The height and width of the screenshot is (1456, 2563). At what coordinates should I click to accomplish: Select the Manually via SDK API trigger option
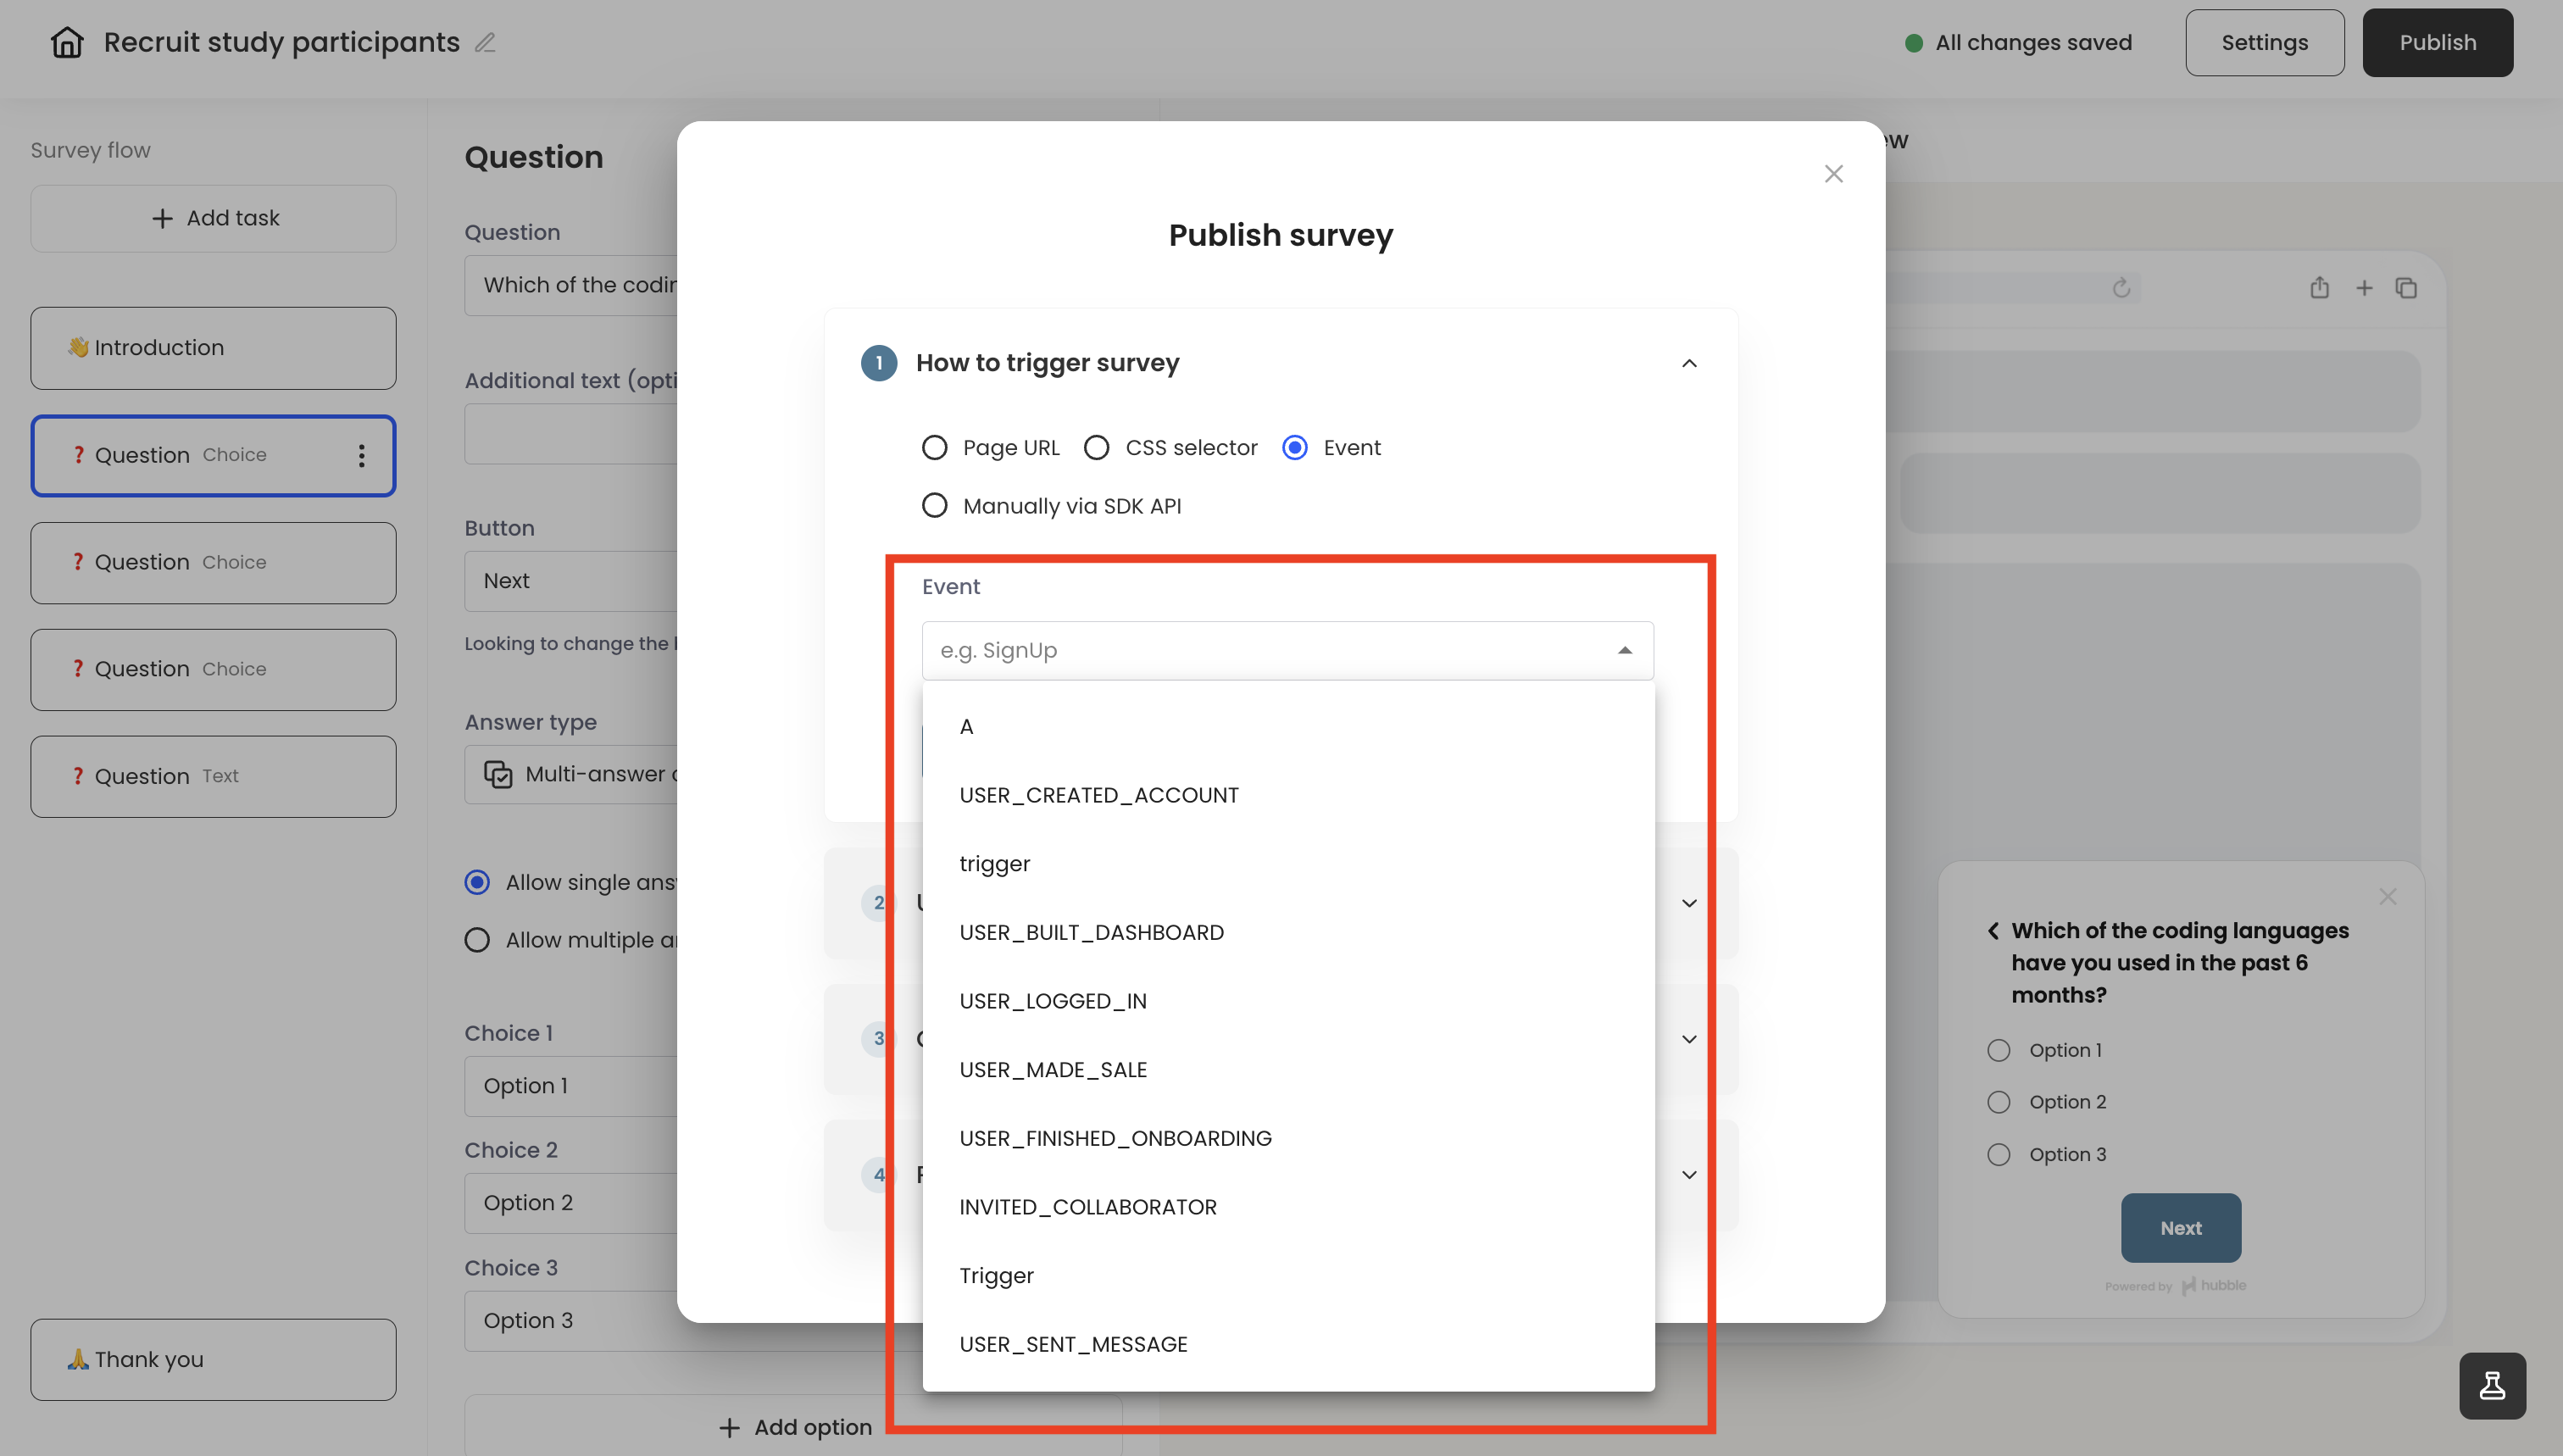tap(935, 505)
